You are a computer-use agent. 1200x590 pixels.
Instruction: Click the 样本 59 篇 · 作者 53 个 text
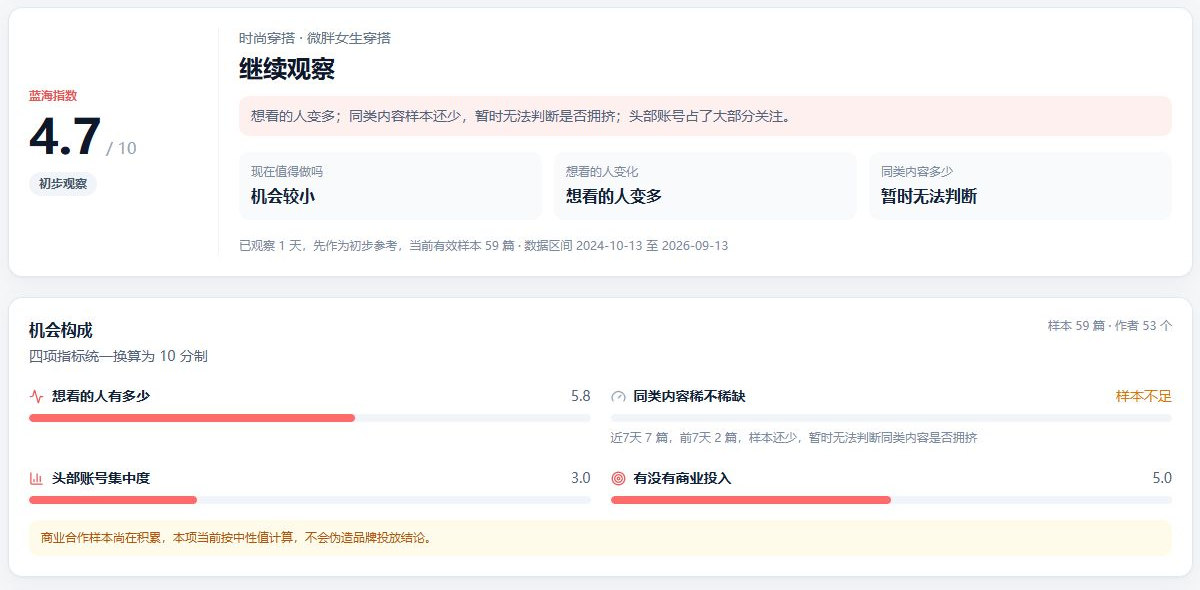(1110, 326)
